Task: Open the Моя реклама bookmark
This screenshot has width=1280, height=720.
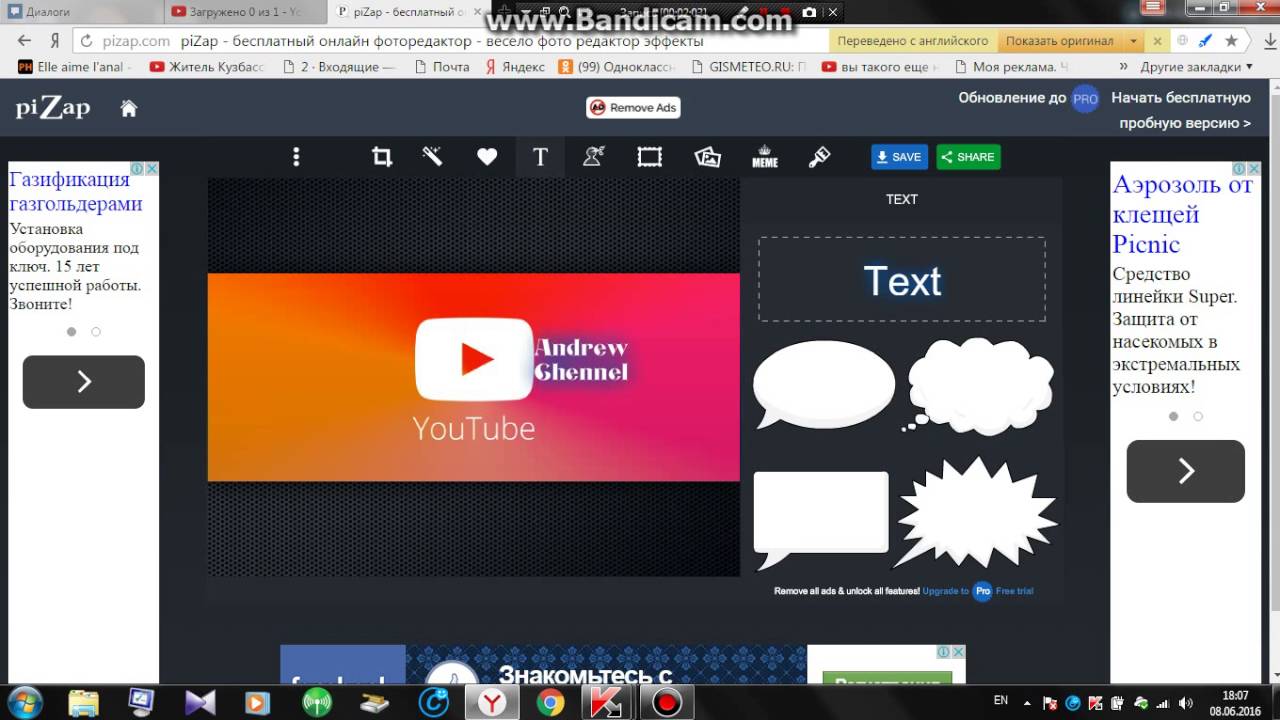Action: [x=1011, y=67]
